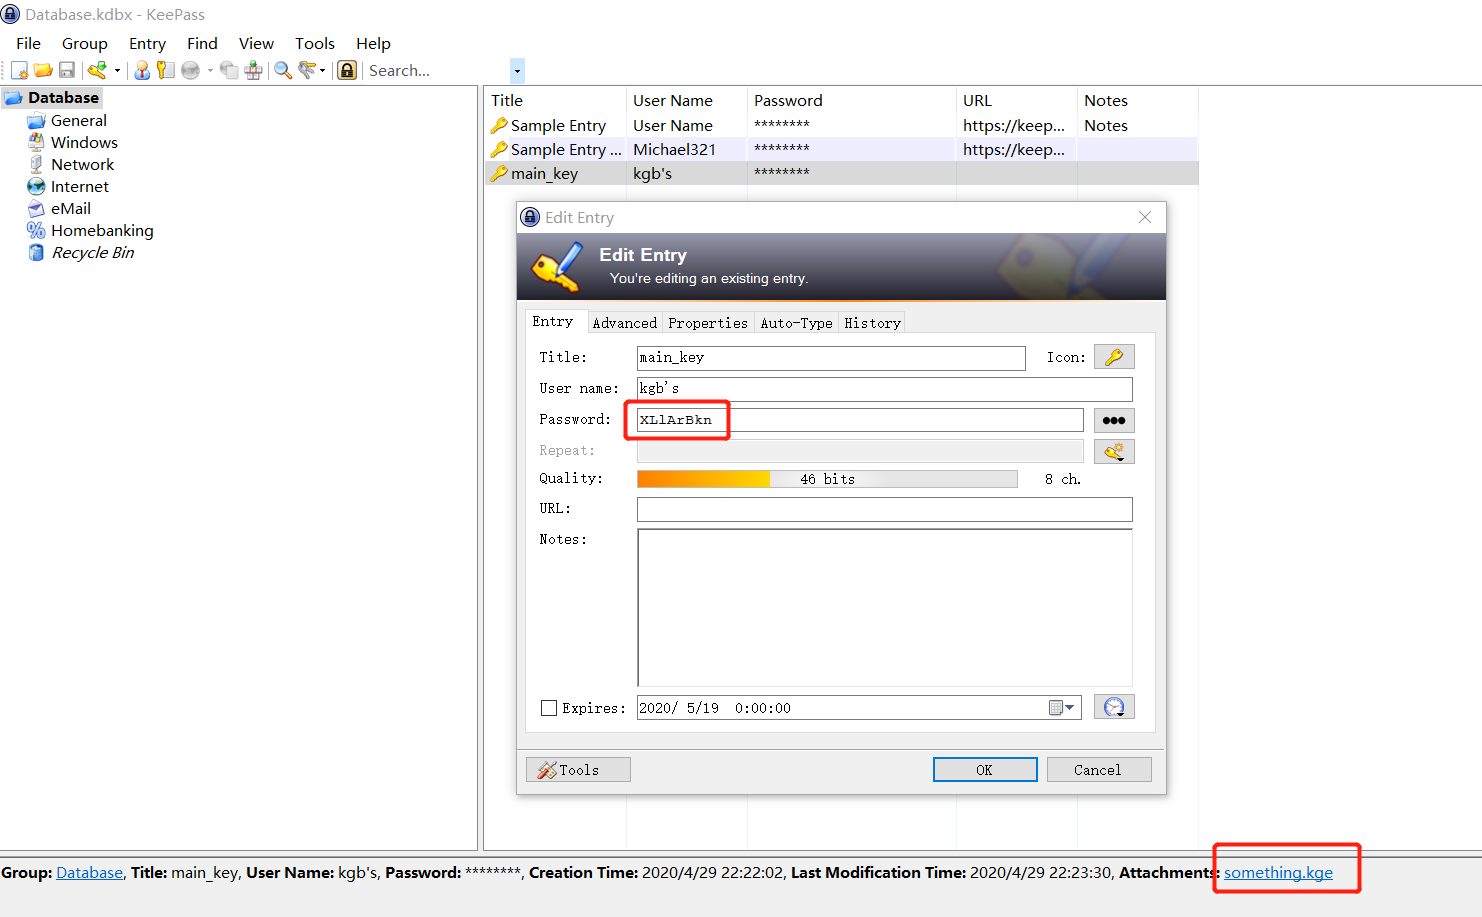Click the key icon of Michael321 entry row
This screenshot has height=917, width=1482.
click(499, 149)
